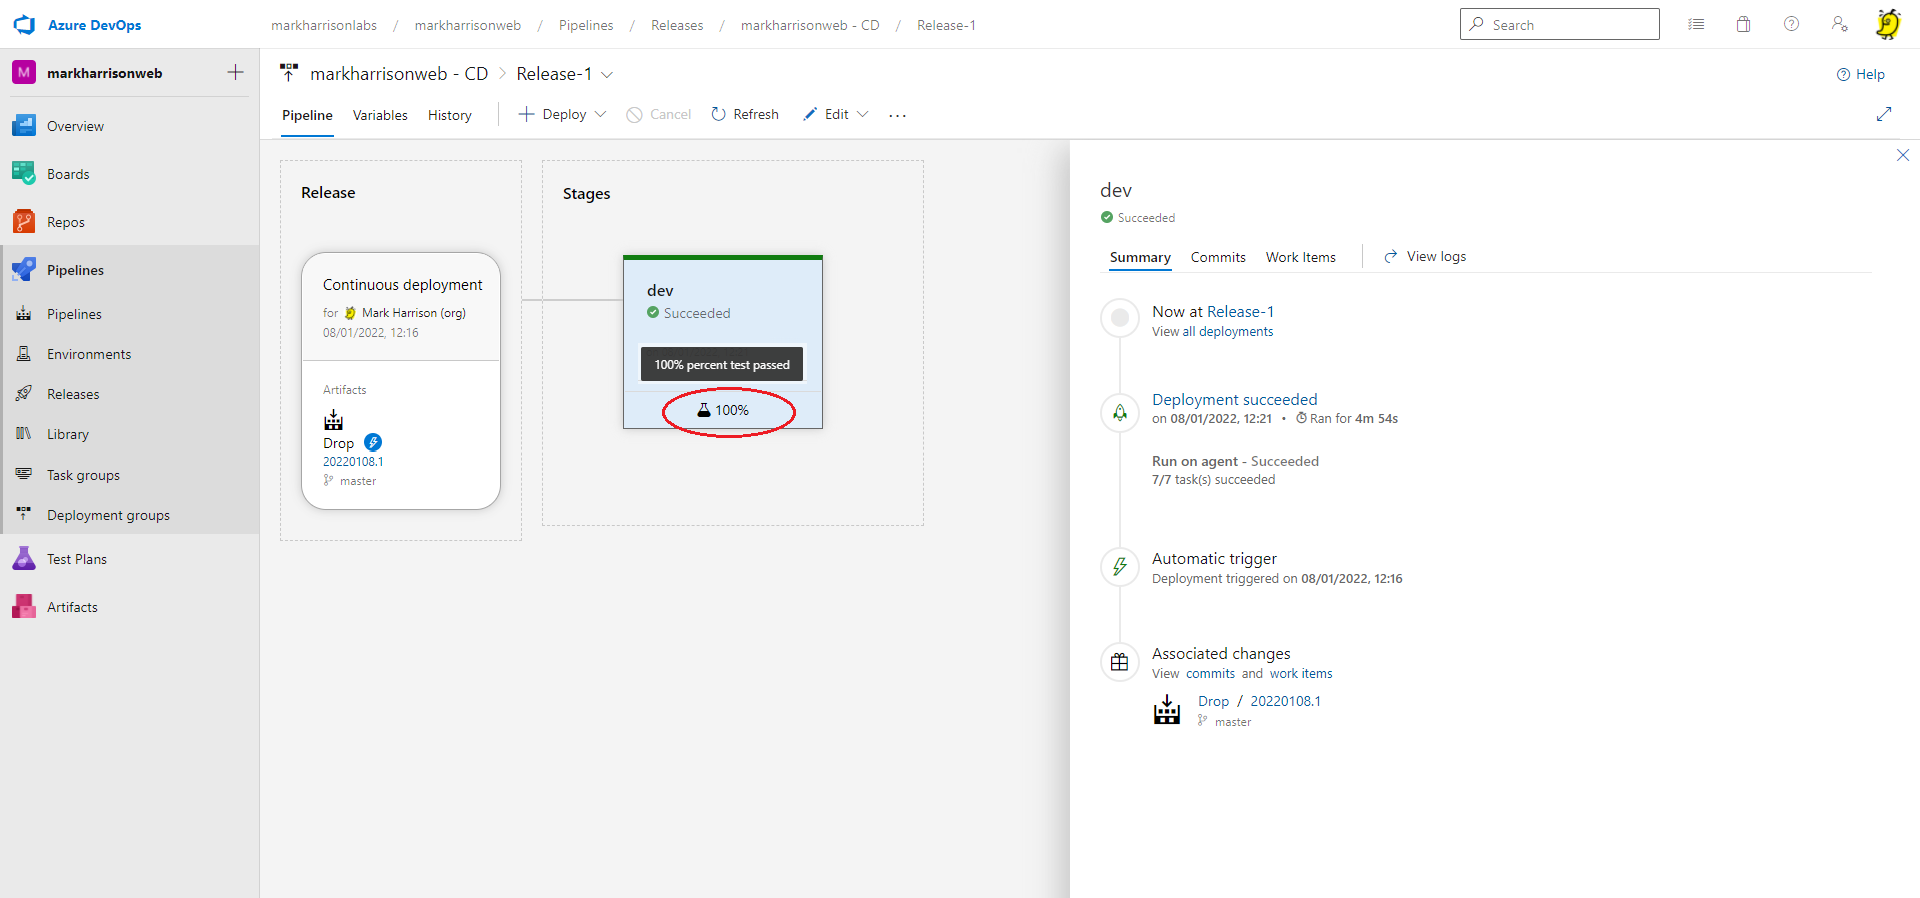
Task: Select the Commits tab in dev panel
Action: 1217,257
